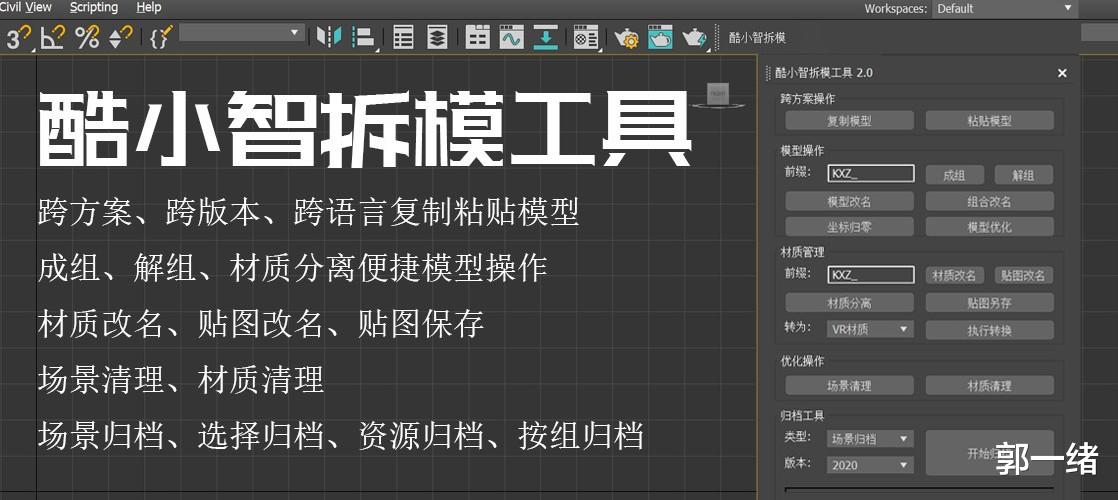Open the Material Editor
Image resolution: width=1118 pixels, height=500 pixels.
pos(586,37)
